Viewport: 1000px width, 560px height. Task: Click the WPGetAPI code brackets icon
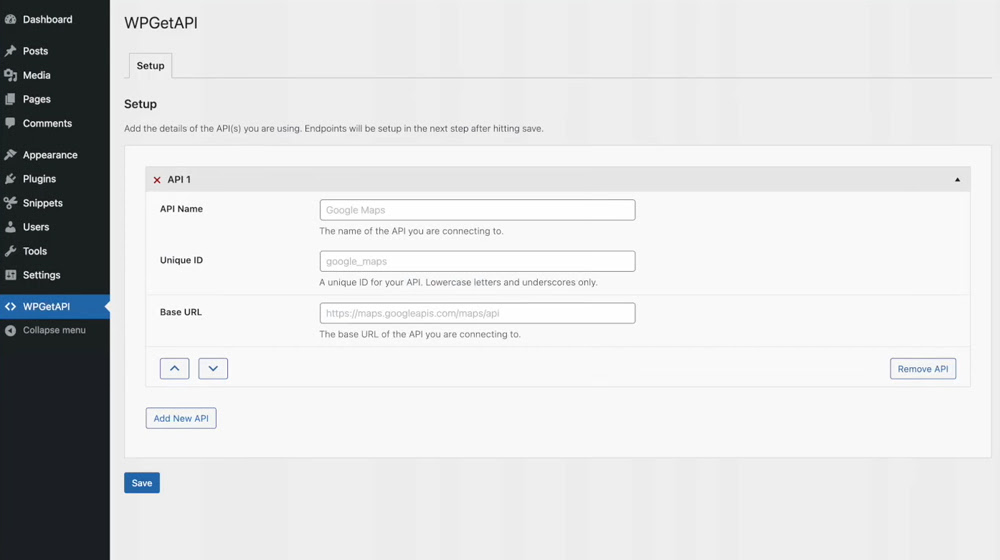[x=10, y=307]
